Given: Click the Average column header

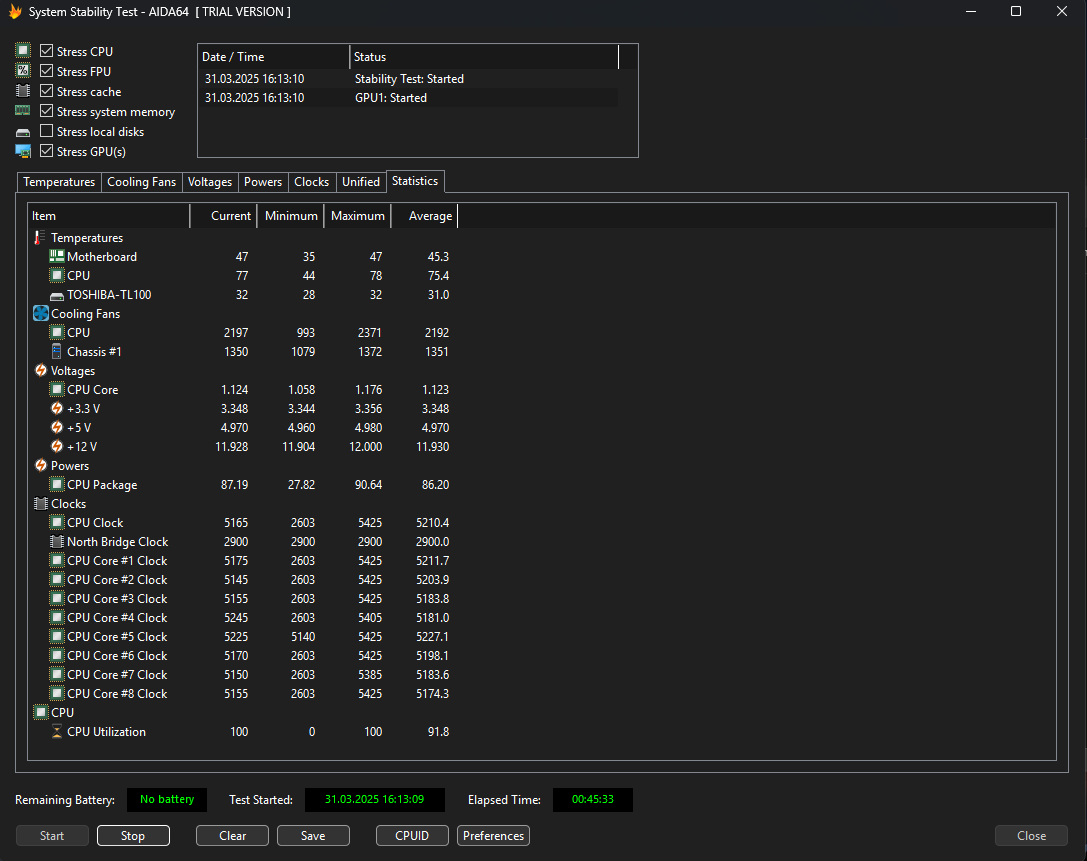Looking at the screenshot, I should coord(424,216).
